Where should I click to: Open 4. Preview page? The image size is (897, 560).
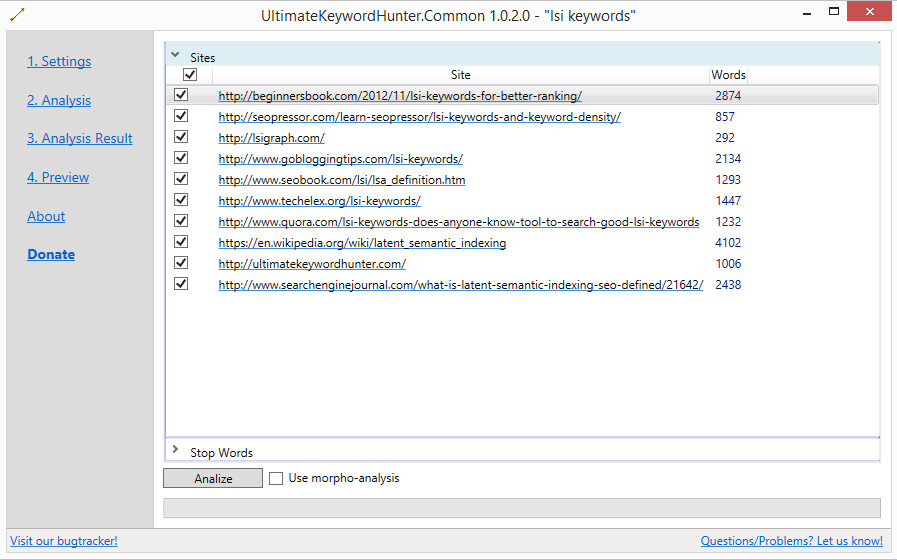point(58,177)
